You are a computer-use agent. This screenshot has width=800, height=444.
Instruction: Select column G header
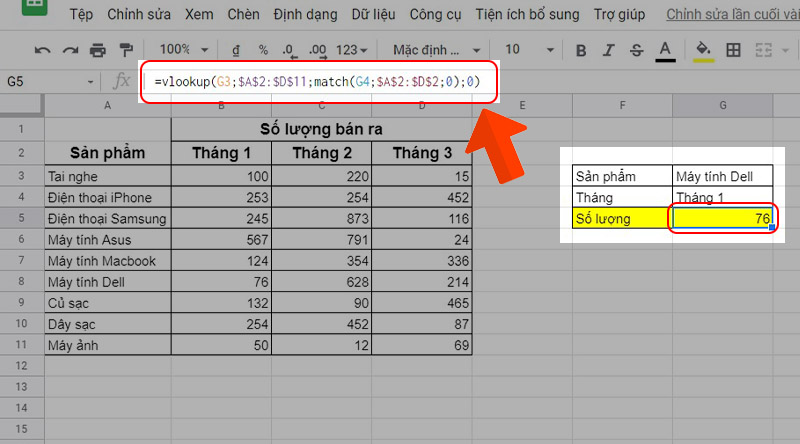click(x=722, y=106)
